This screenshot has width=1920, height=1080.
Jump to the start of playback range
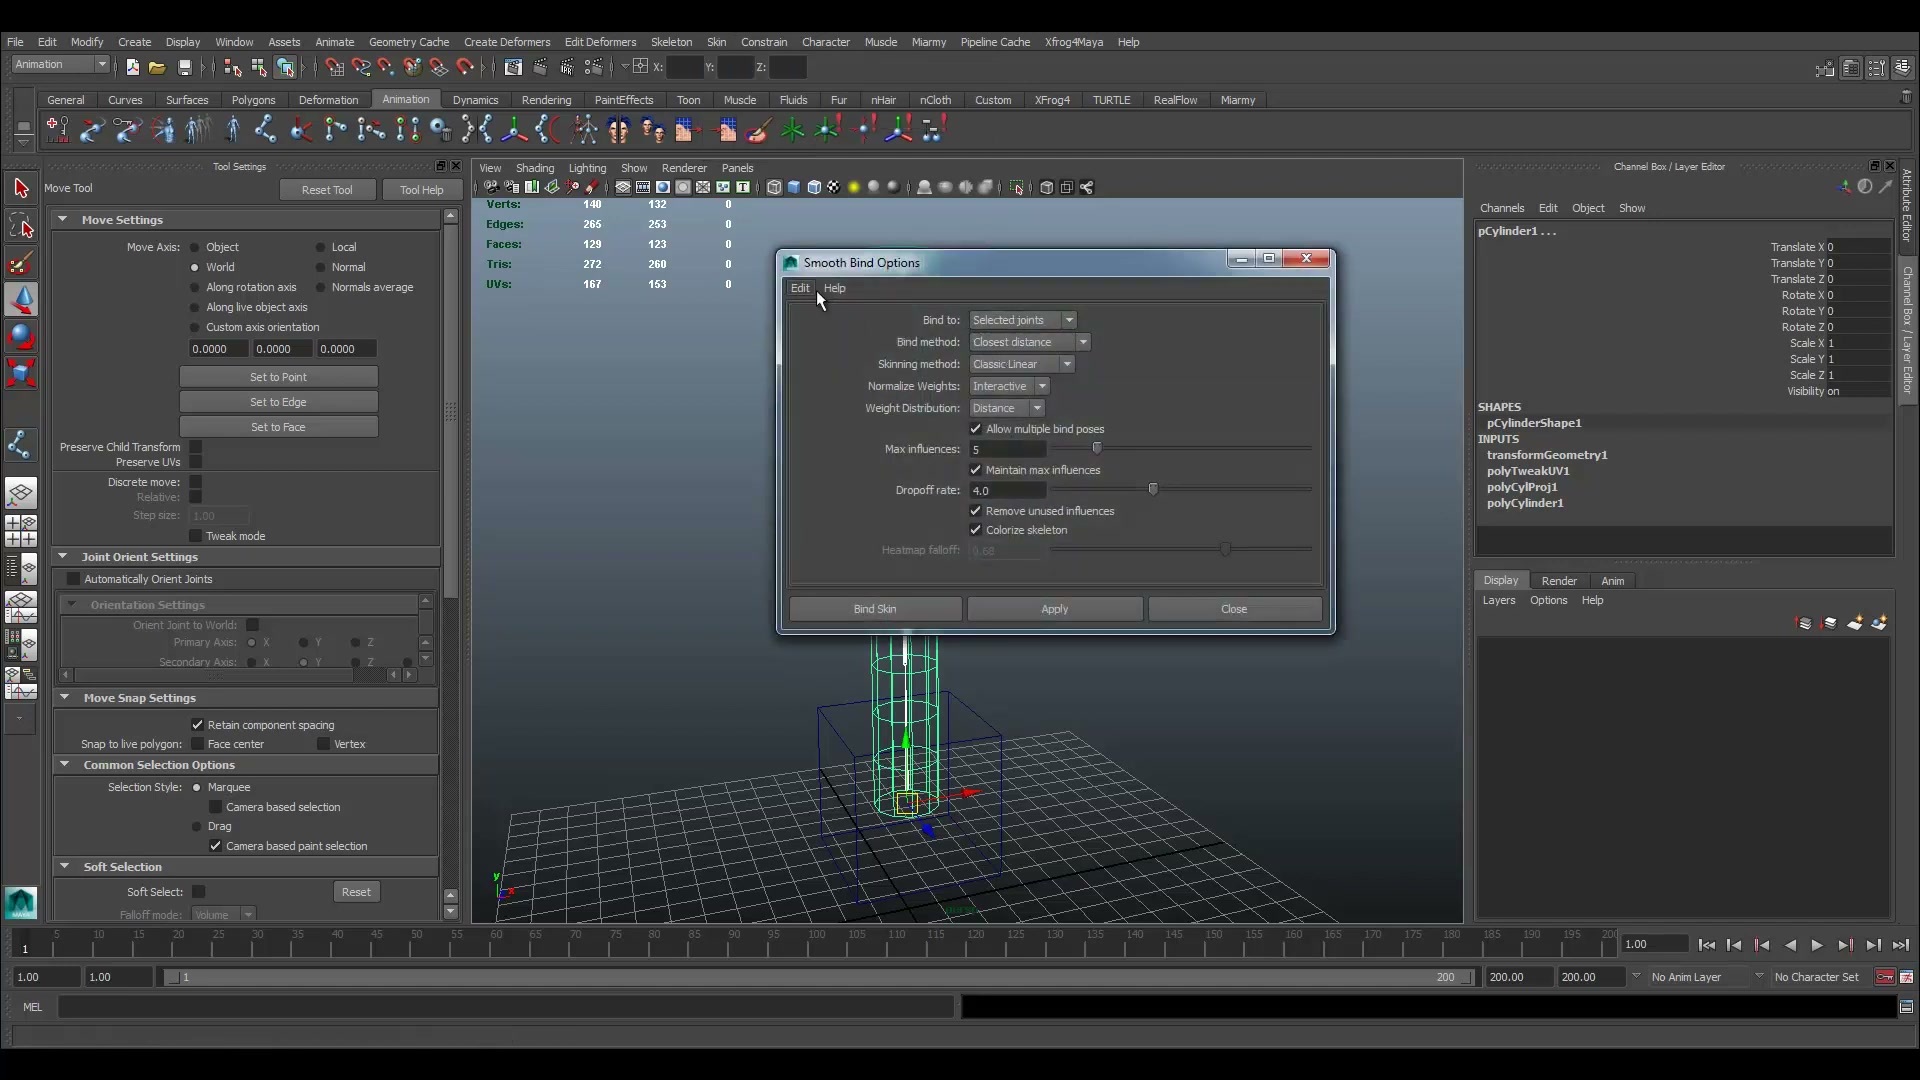[1706, 945]
